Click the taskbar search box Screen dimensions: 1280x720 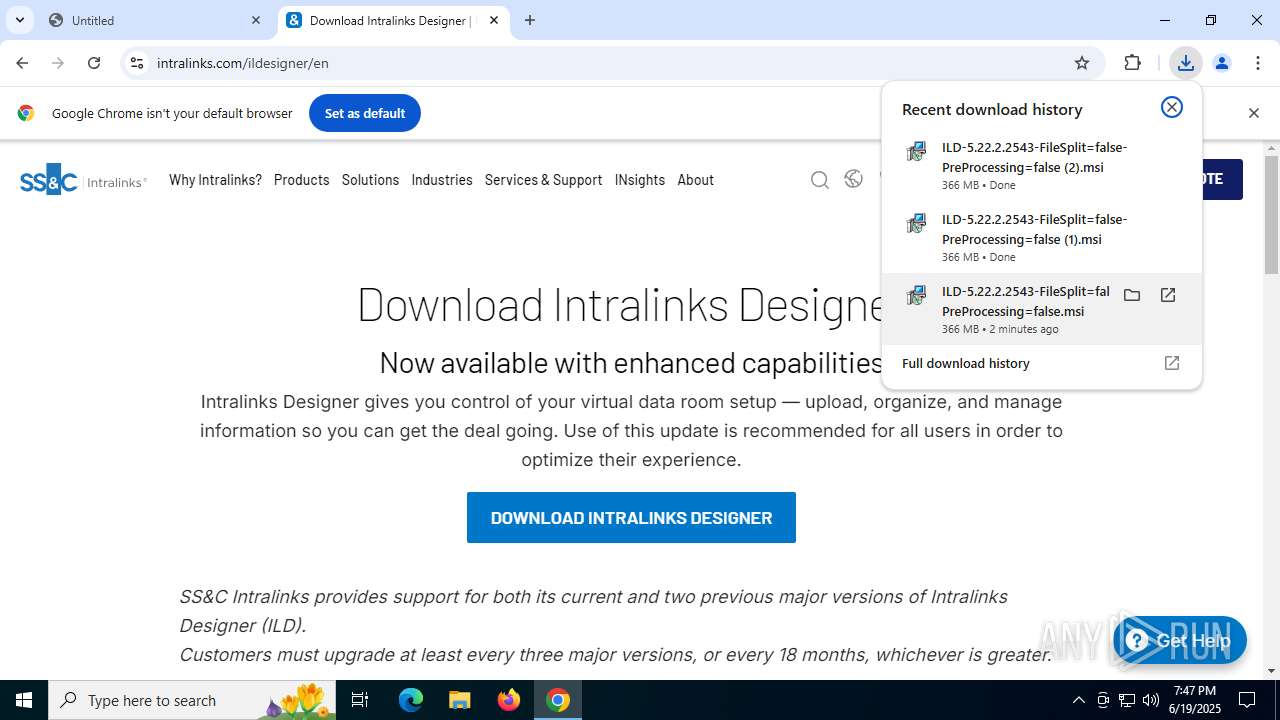coord(193,700)
